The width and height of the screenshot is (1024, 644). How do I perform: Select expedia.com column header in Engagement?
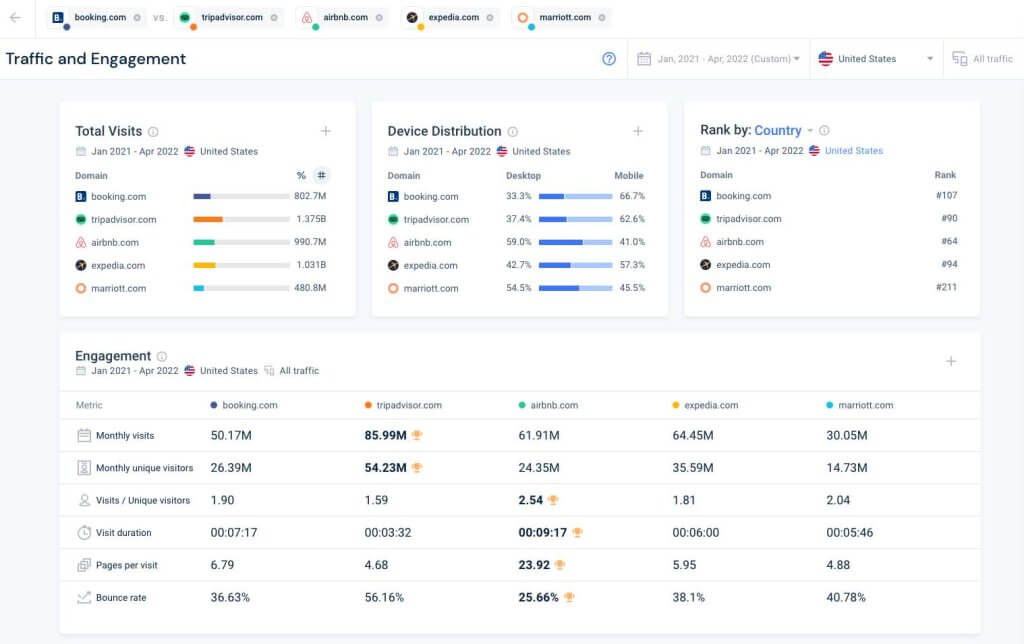pos(705,405)
